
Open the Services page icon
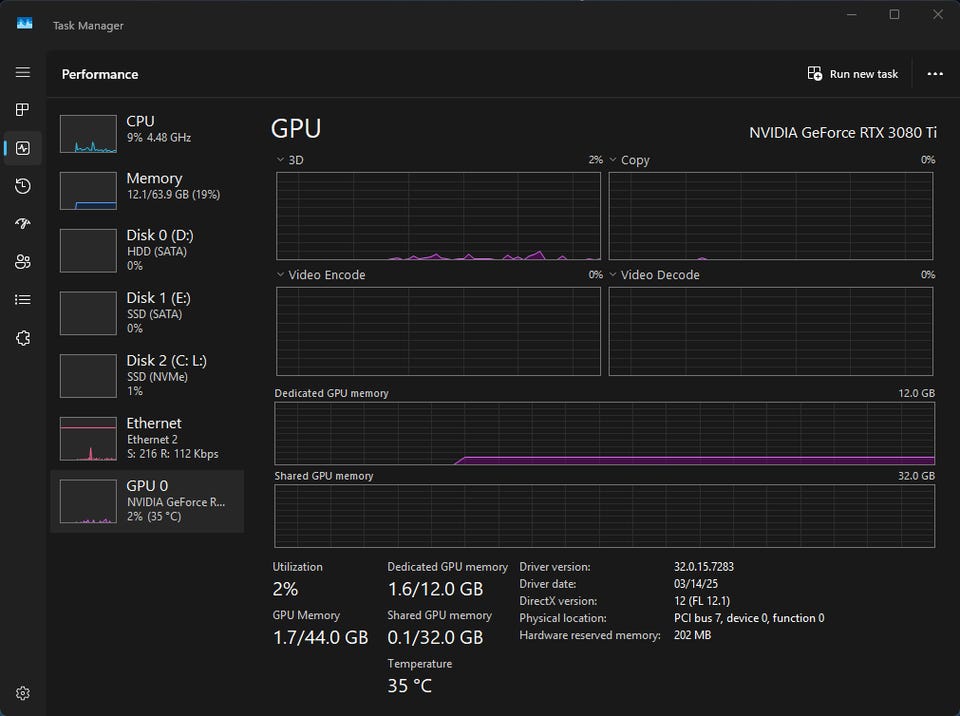point(23,338)
